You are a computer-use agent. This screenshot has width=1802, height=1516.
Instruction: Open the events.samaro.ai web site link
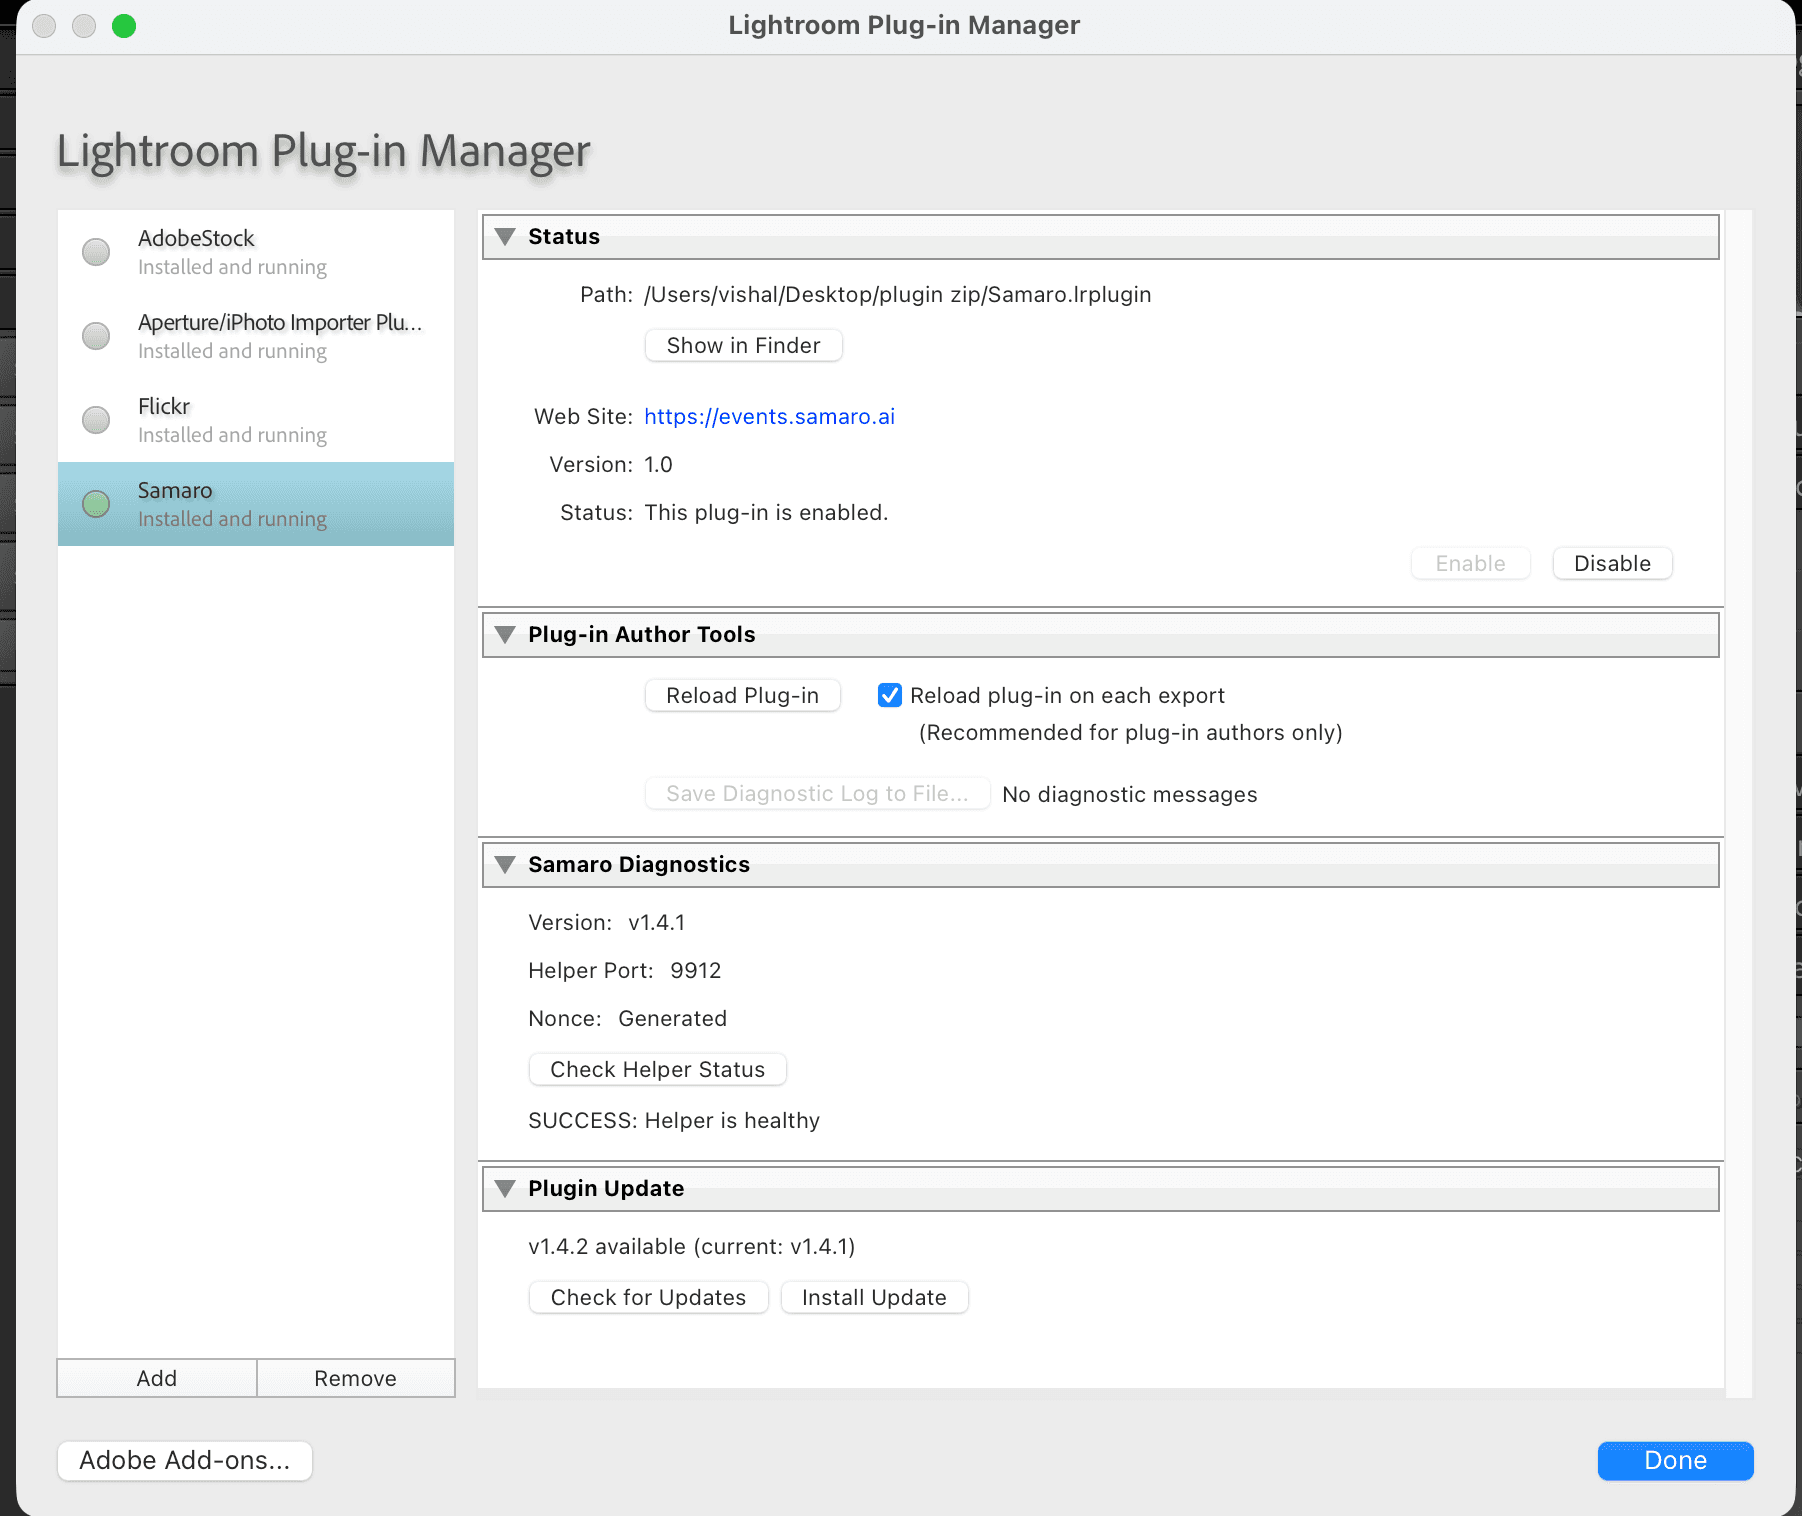coord(769,417)
